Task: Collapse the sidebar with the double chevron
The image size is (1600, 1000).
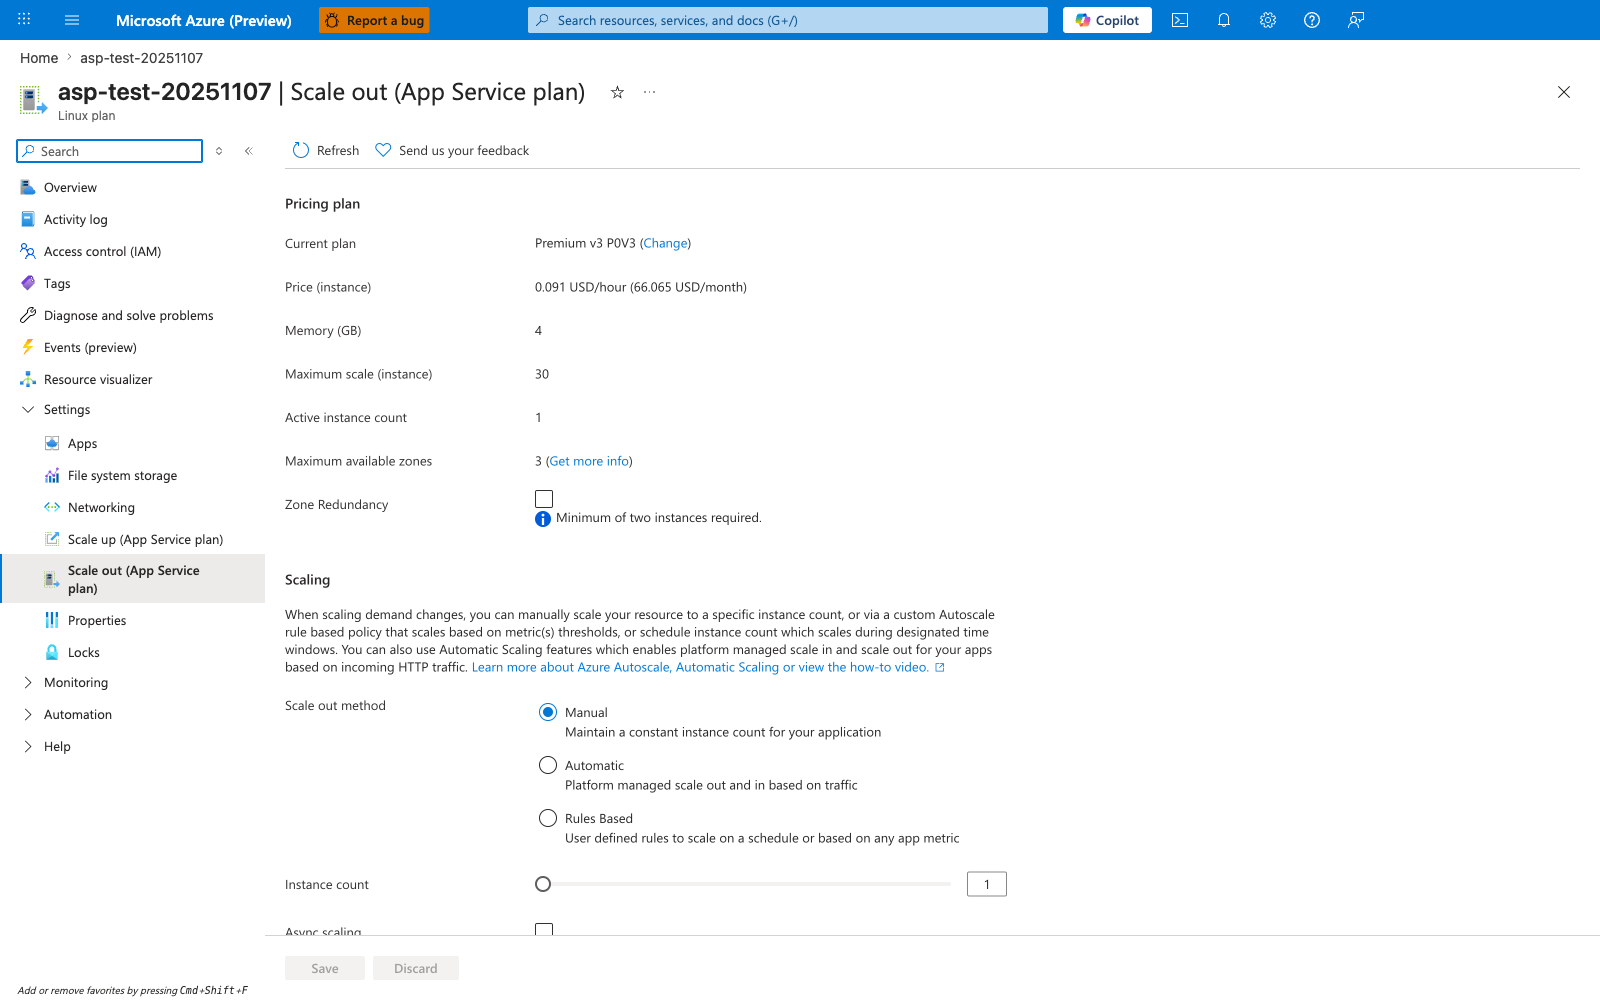Action: click(249, 151)
